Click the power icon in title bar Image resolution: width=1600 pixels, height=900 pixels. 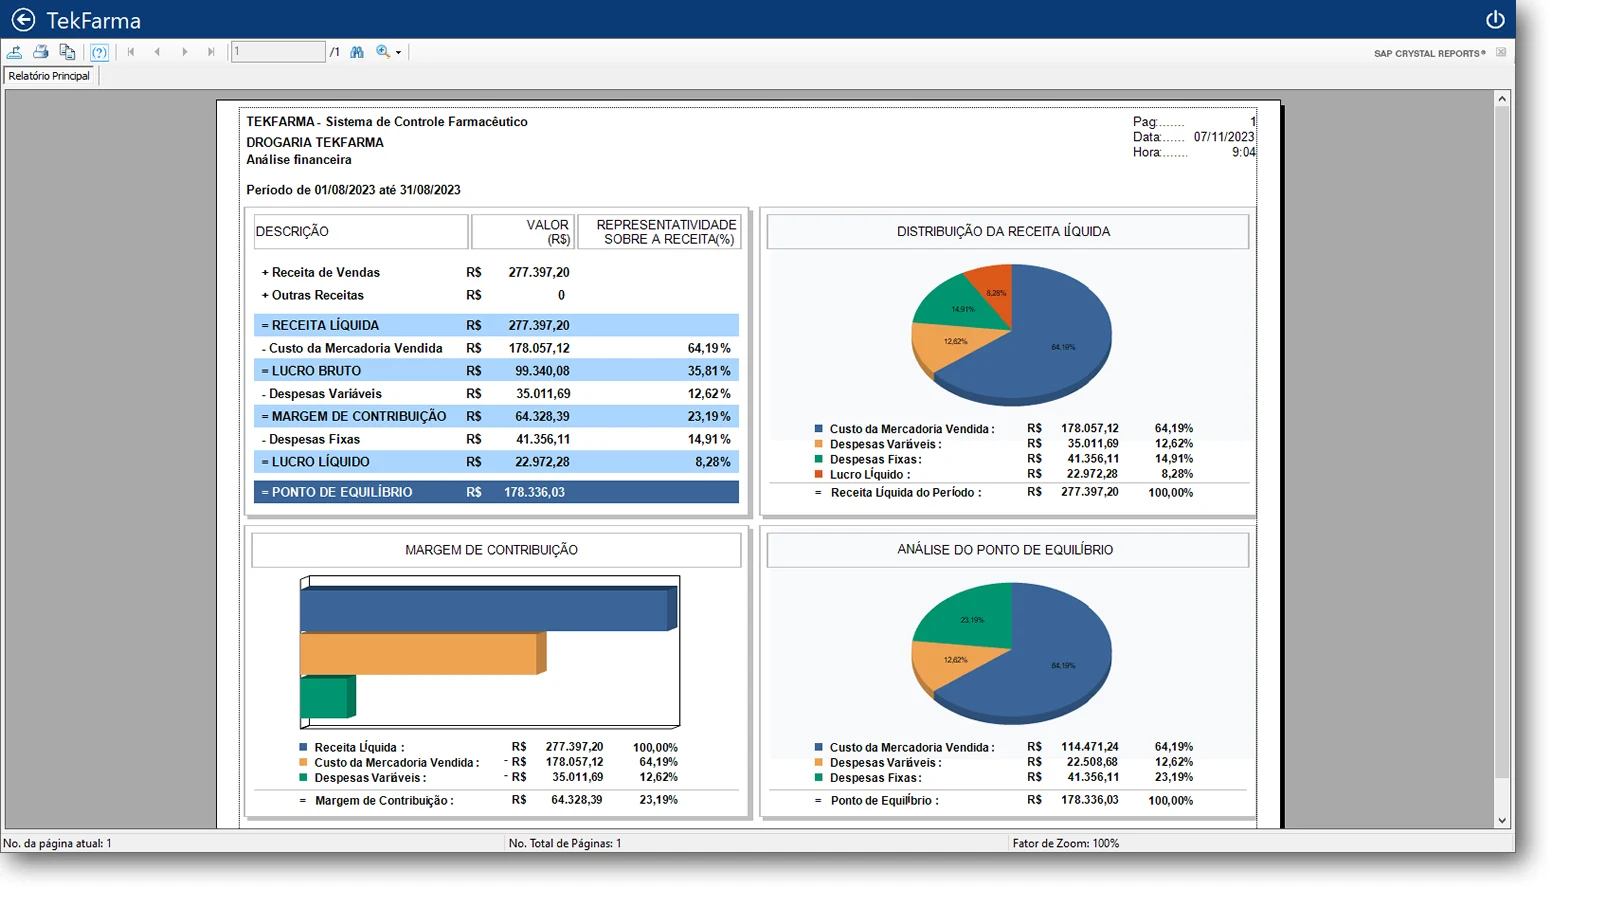pos(1495,20)
